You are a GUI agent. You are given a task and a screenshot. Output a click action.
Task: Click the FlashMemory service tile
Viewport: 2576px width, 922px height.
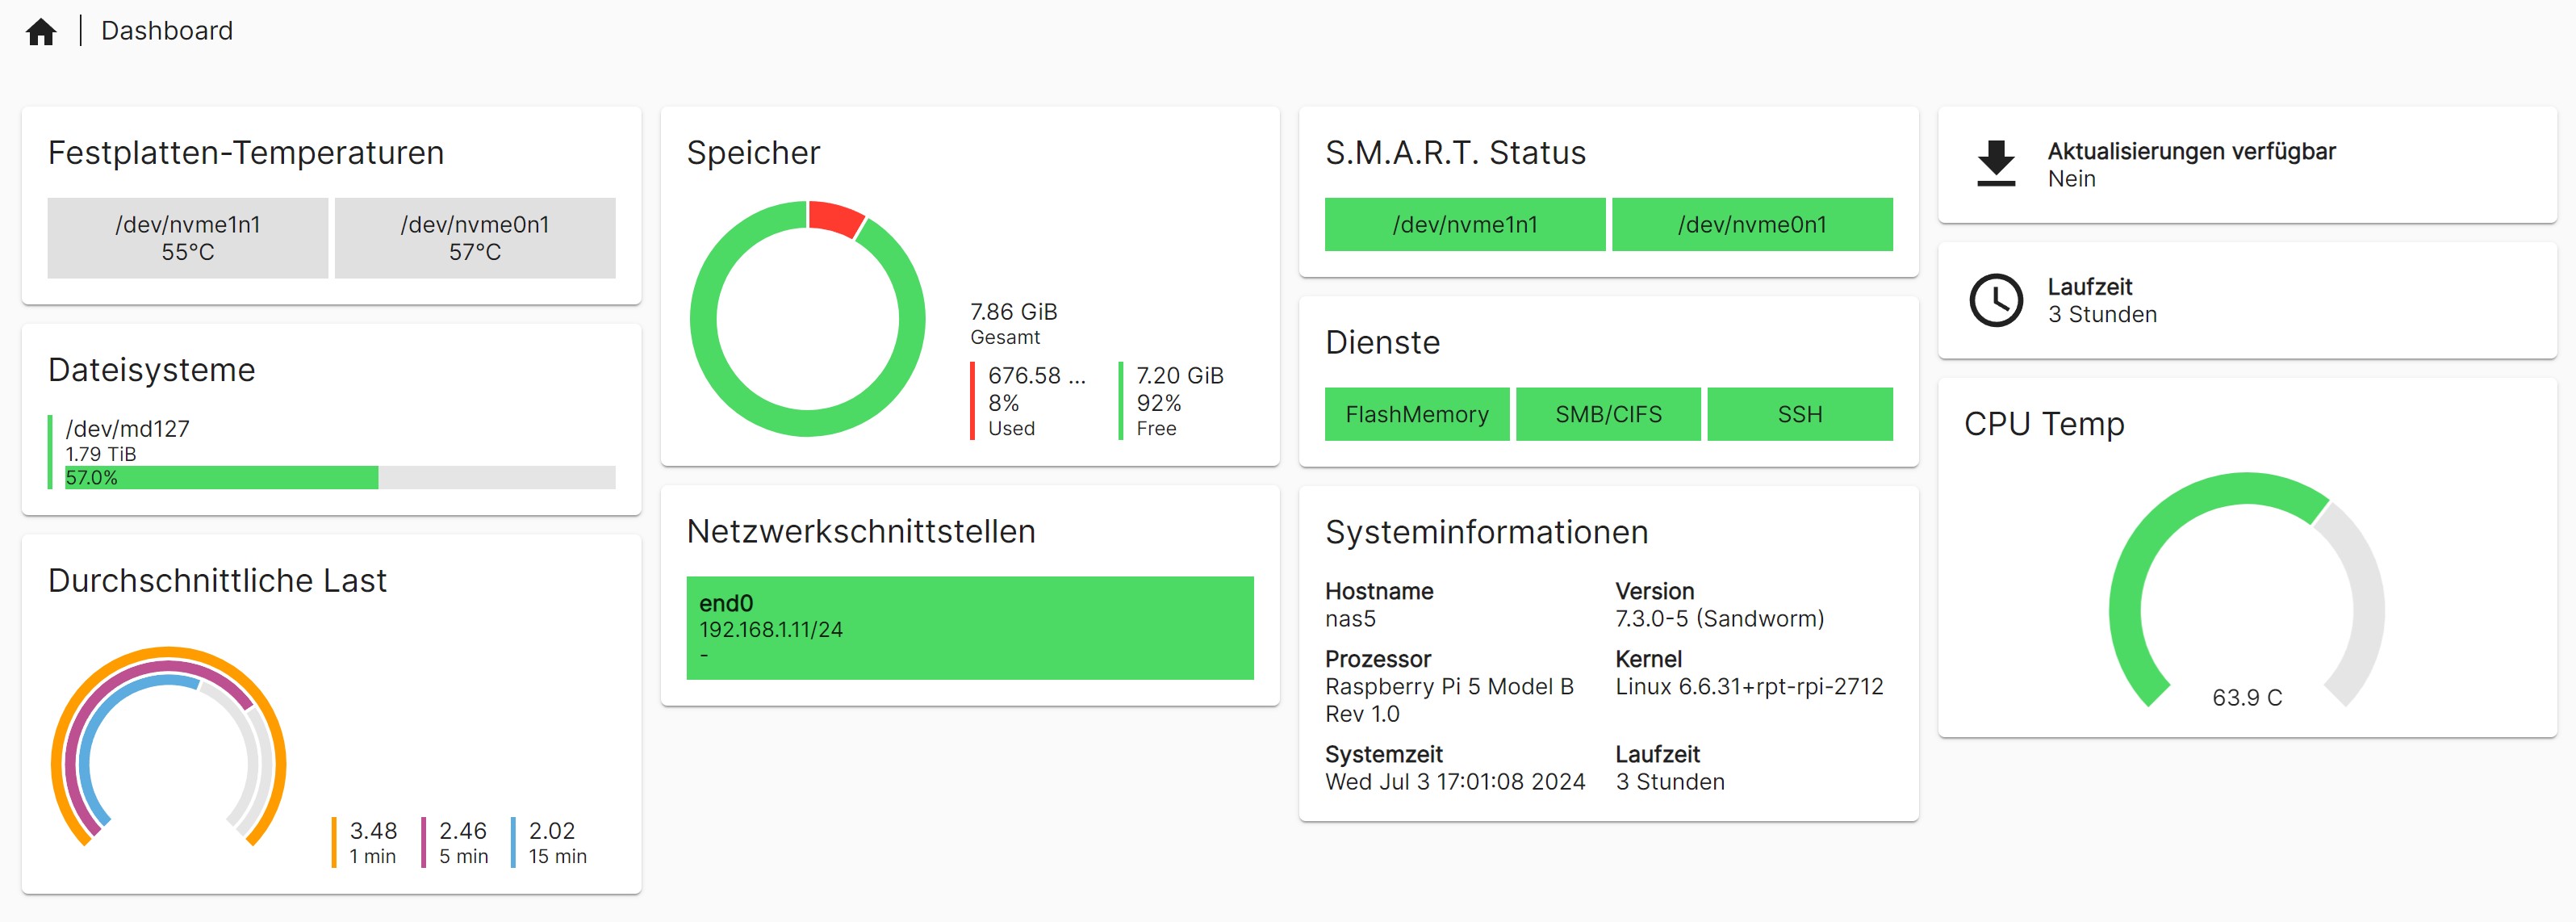[1417, 414]
